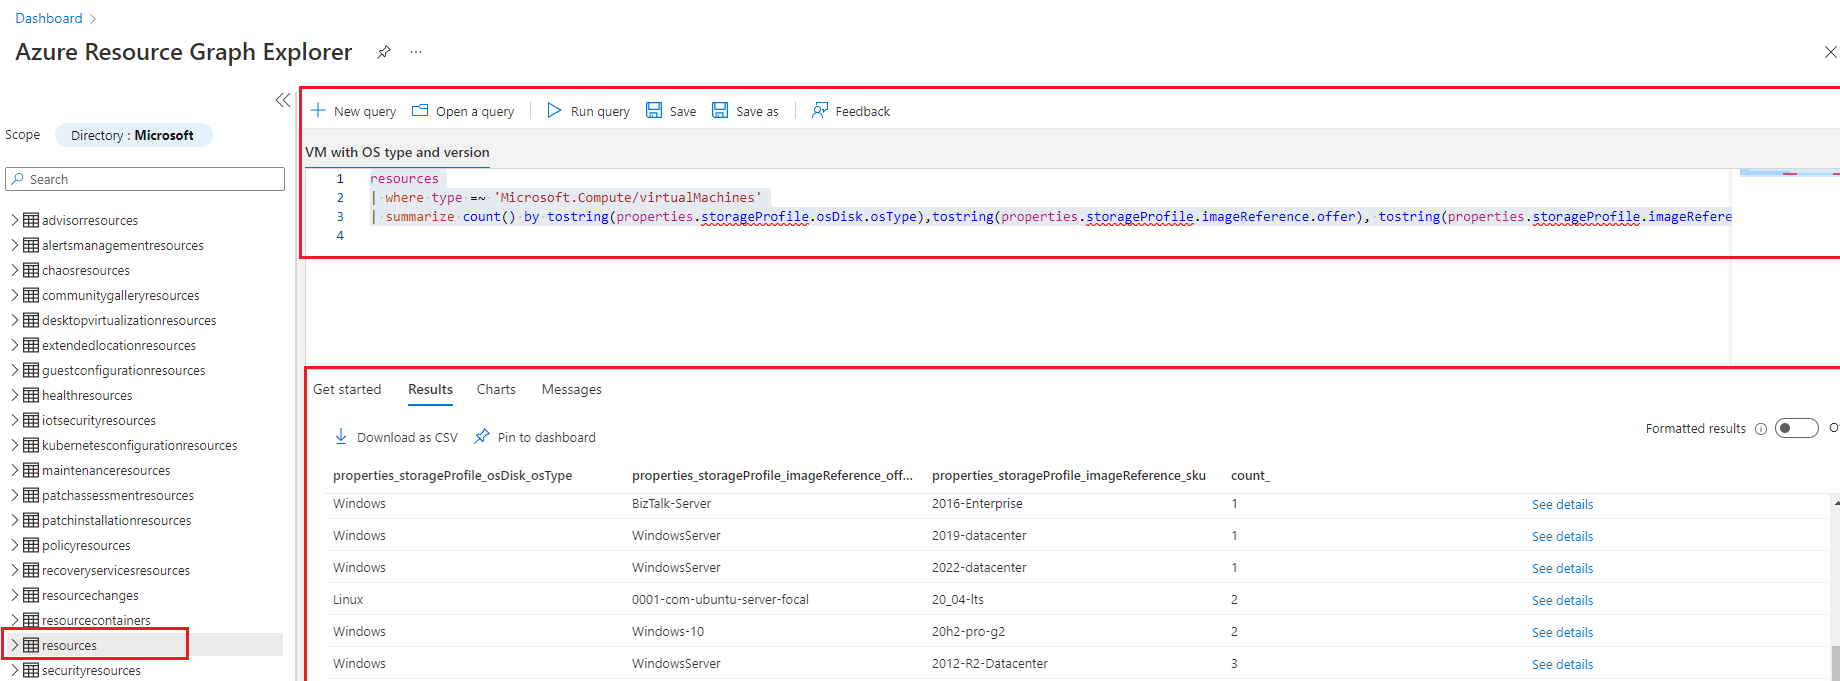This screenshot has width=1840, height=681.
Task: Select the resourcecontainers table
Action: (x=96, y=620)
